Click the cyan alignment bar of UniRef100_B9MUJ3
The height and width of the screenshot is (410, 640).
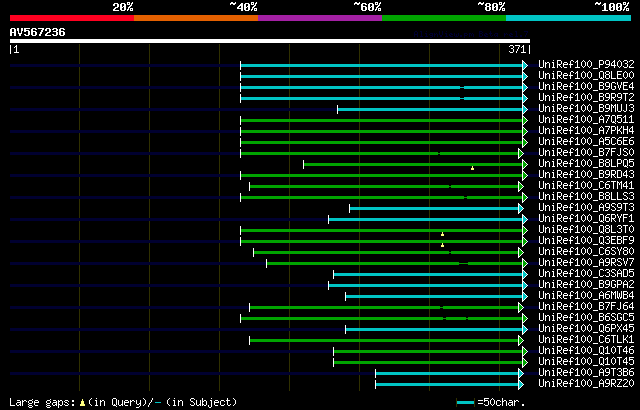click(430, 109)
